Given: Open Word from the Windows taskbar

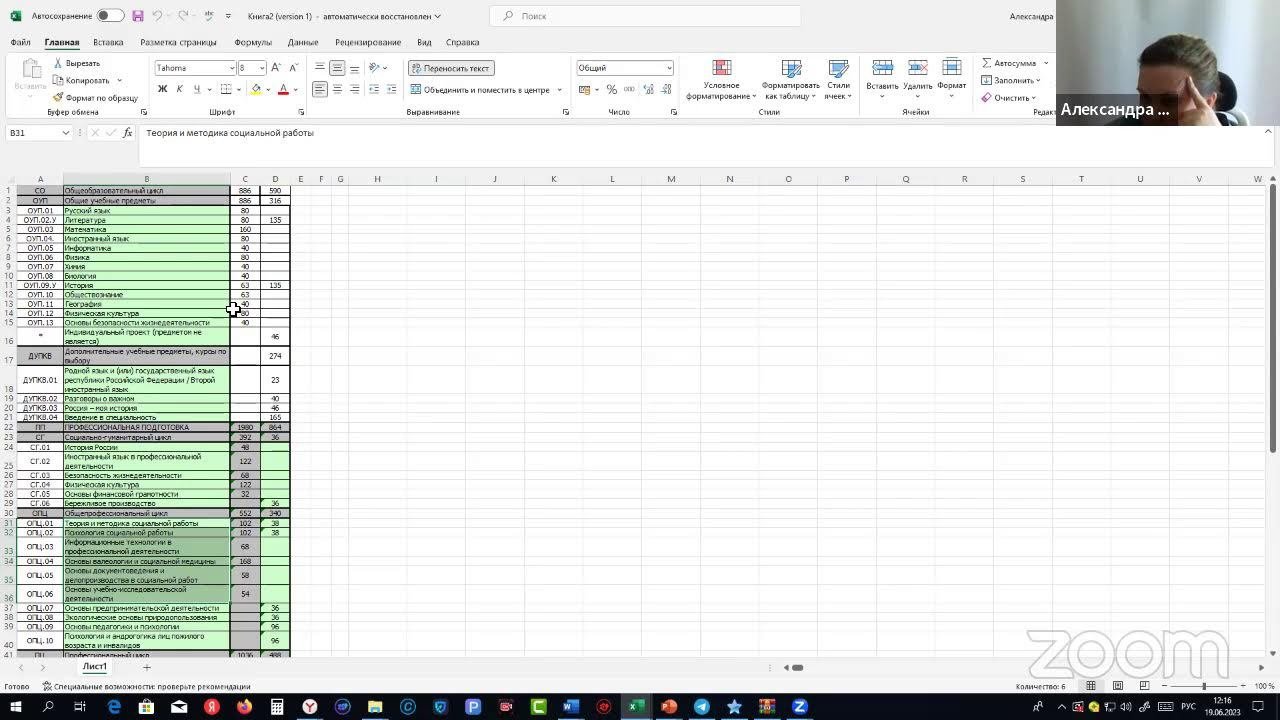Looking at the screenshot, I should pos(571,706).
